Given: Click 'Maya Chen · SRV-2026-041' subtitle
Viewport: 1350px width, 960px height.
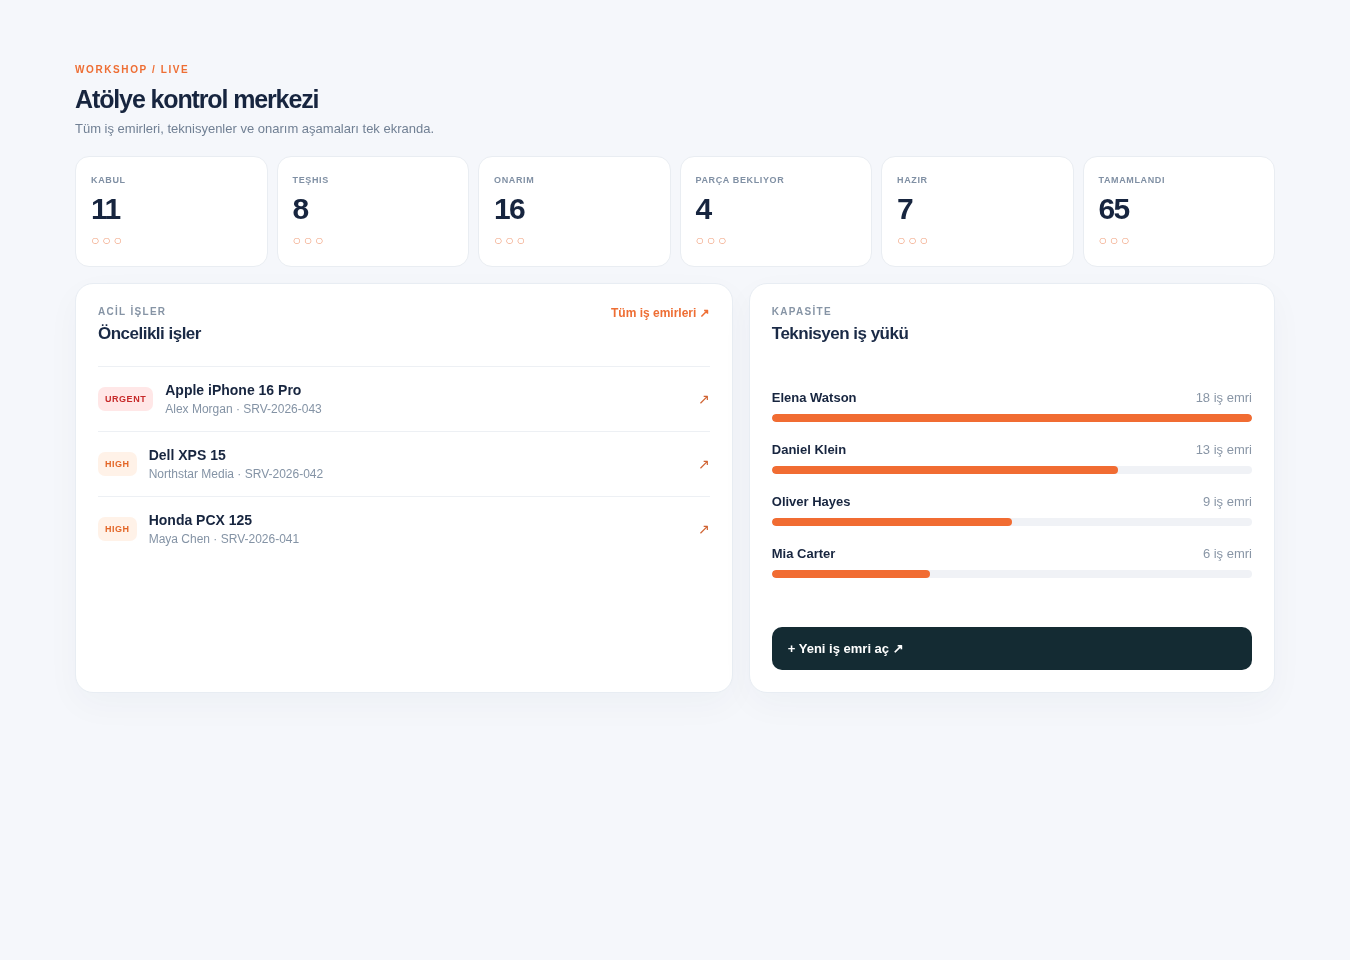Looking at the screenshot, I should 224,539.
